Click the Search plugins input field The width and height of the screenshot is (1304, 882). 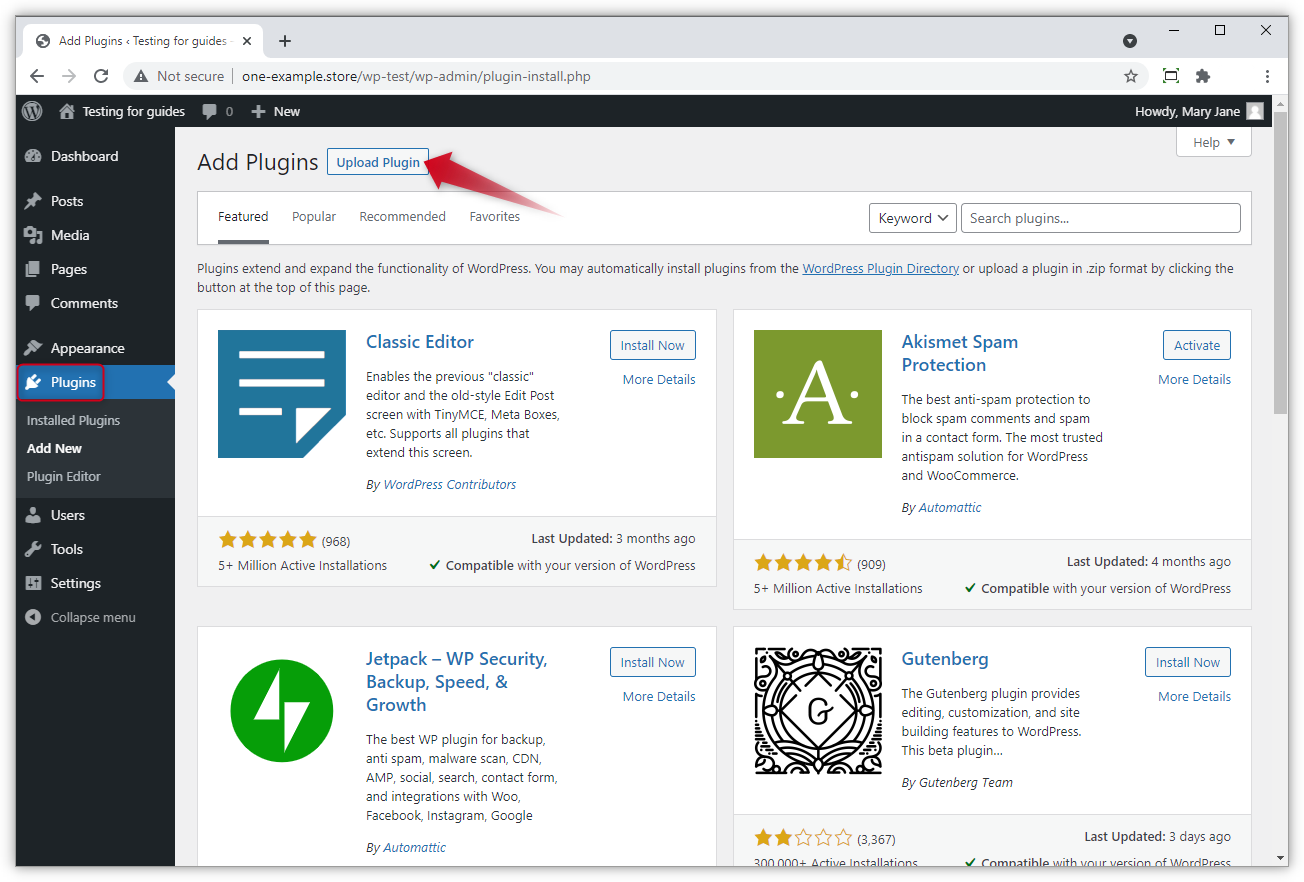click(x=1100, y=217)
